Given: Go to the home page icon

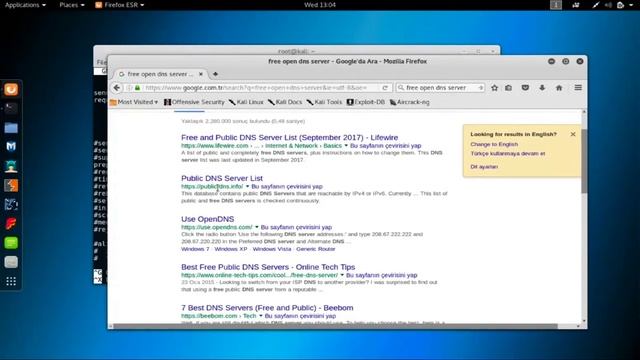Looking at the screenshot, I should 559,88.
